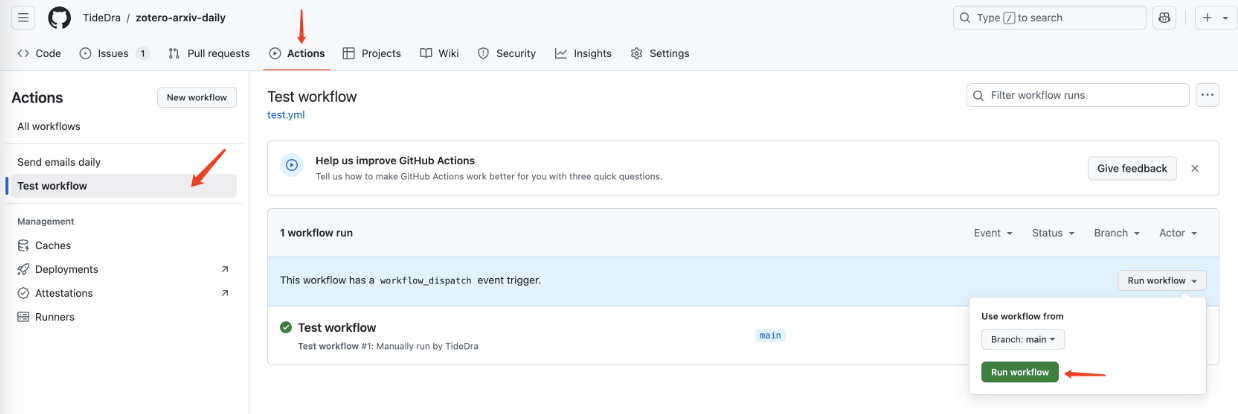The height and width of the screenshot is (414, 1238).
Task: Open the Pull requests tab
Action: [208, 53]
